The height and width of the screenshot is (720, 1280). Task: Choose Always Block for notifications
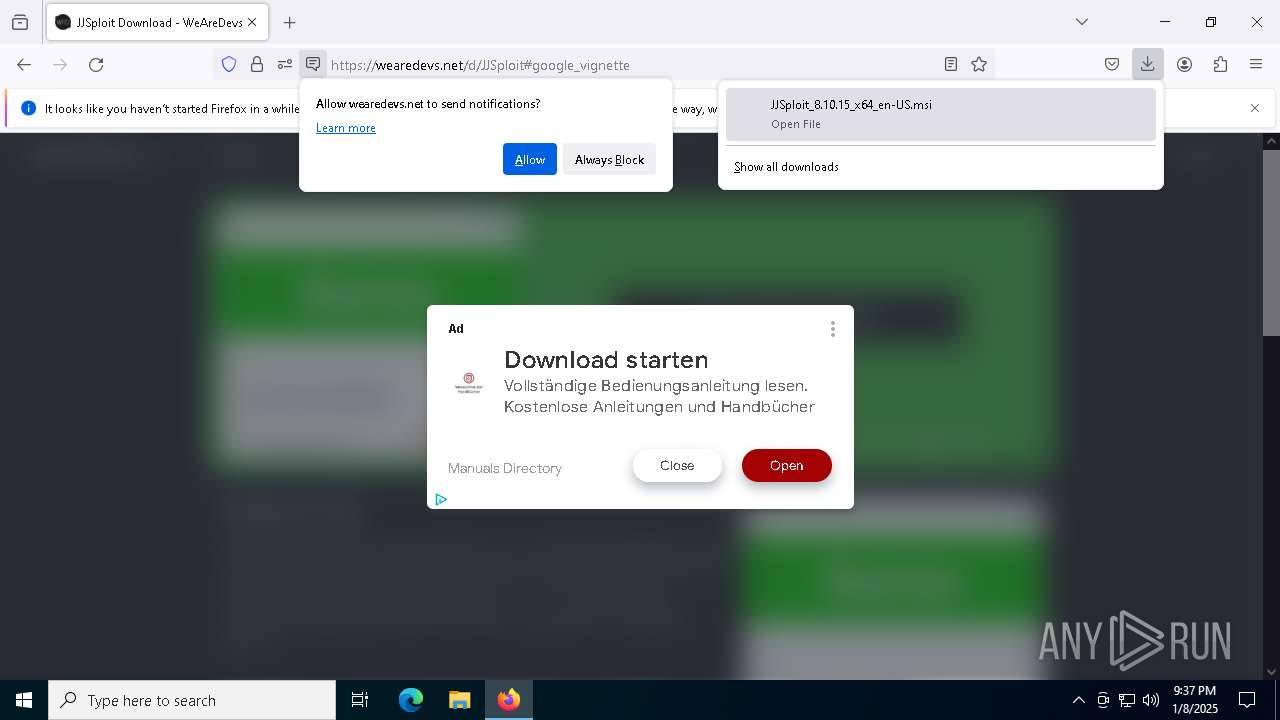click(x=609, y=159)
